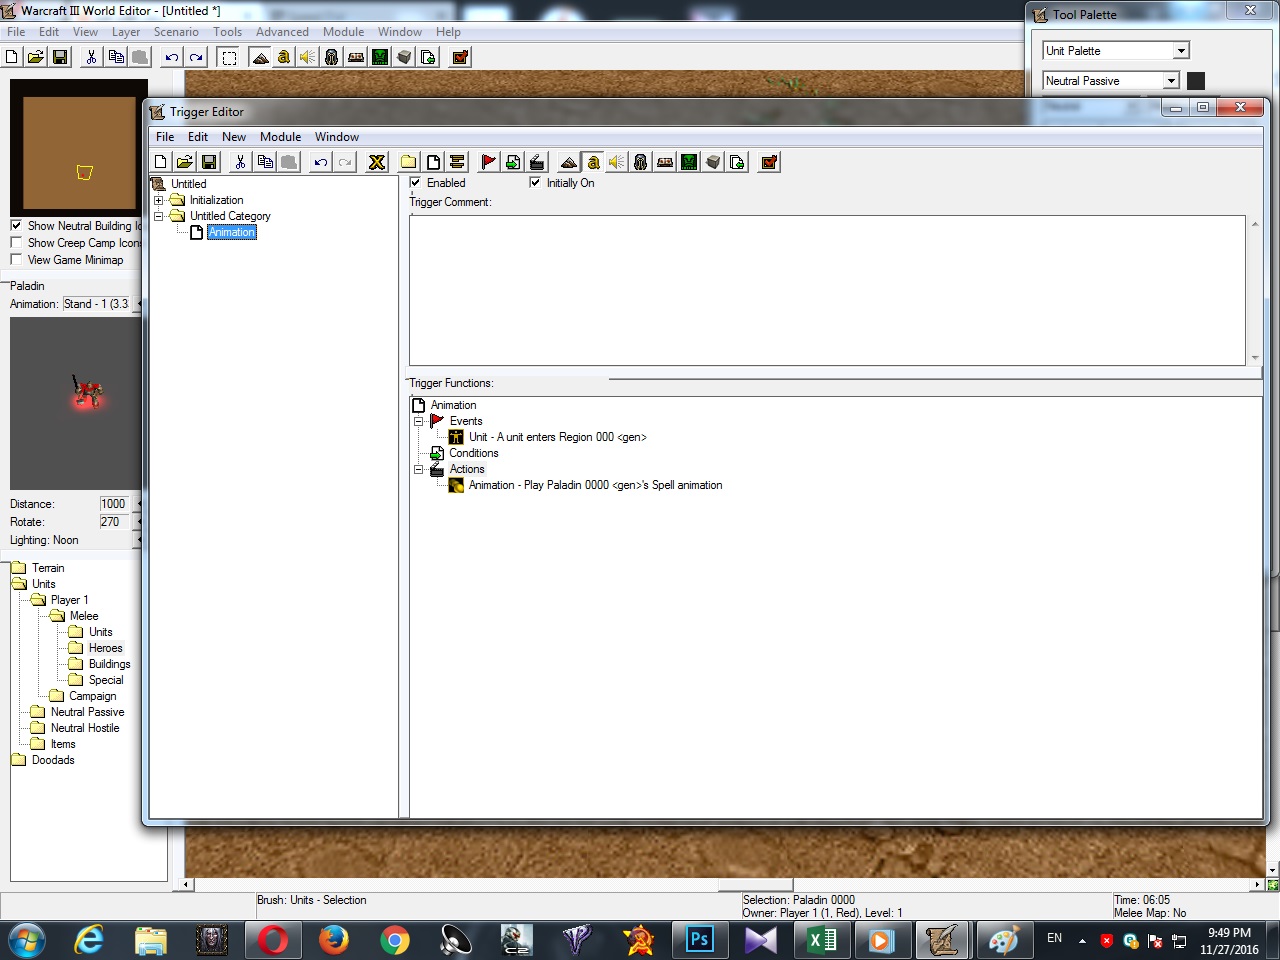Open map via Trigger Editor folder icon

[x=185, y=162]
